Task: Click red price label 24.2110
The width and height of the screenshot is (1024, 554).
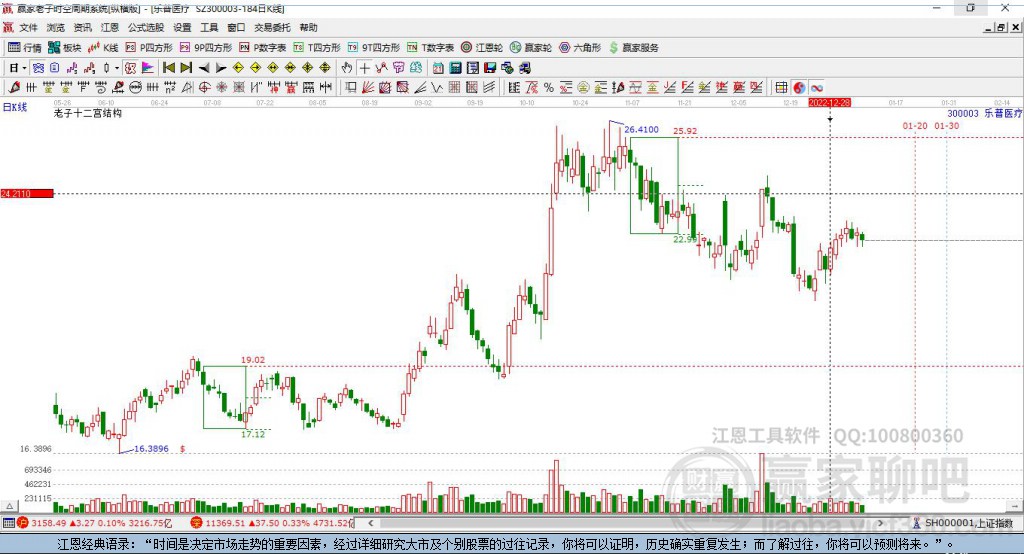Action: point(27,193)
